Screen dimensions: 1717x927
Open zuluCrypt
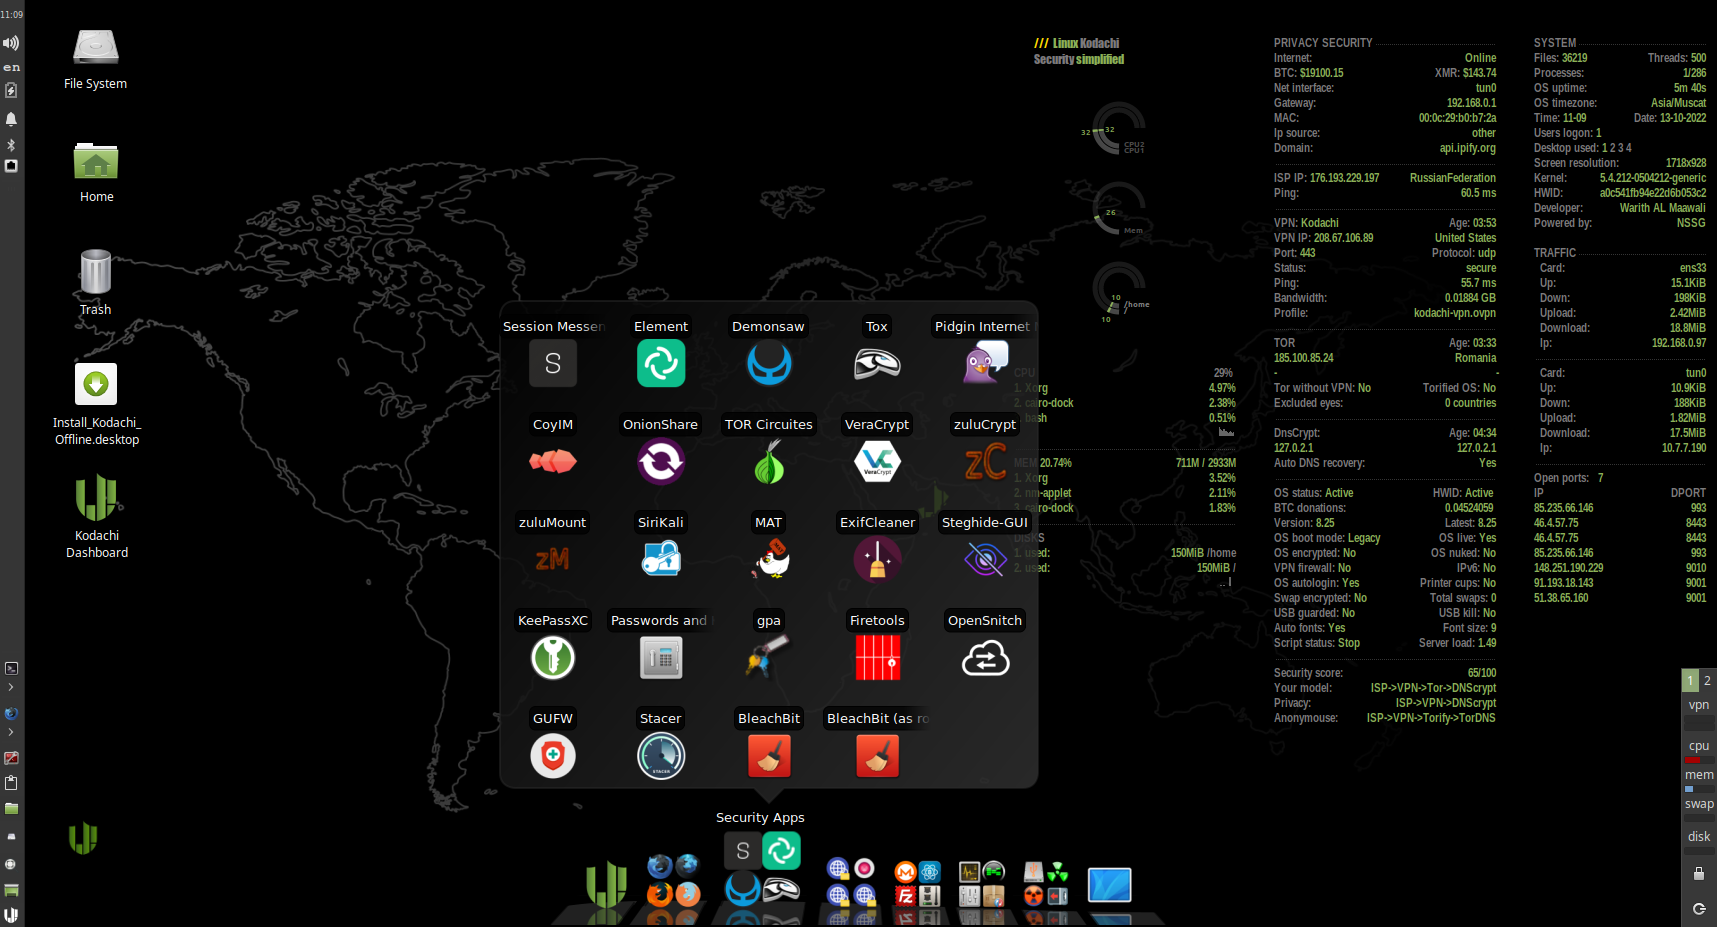click(x=985, y=461)
